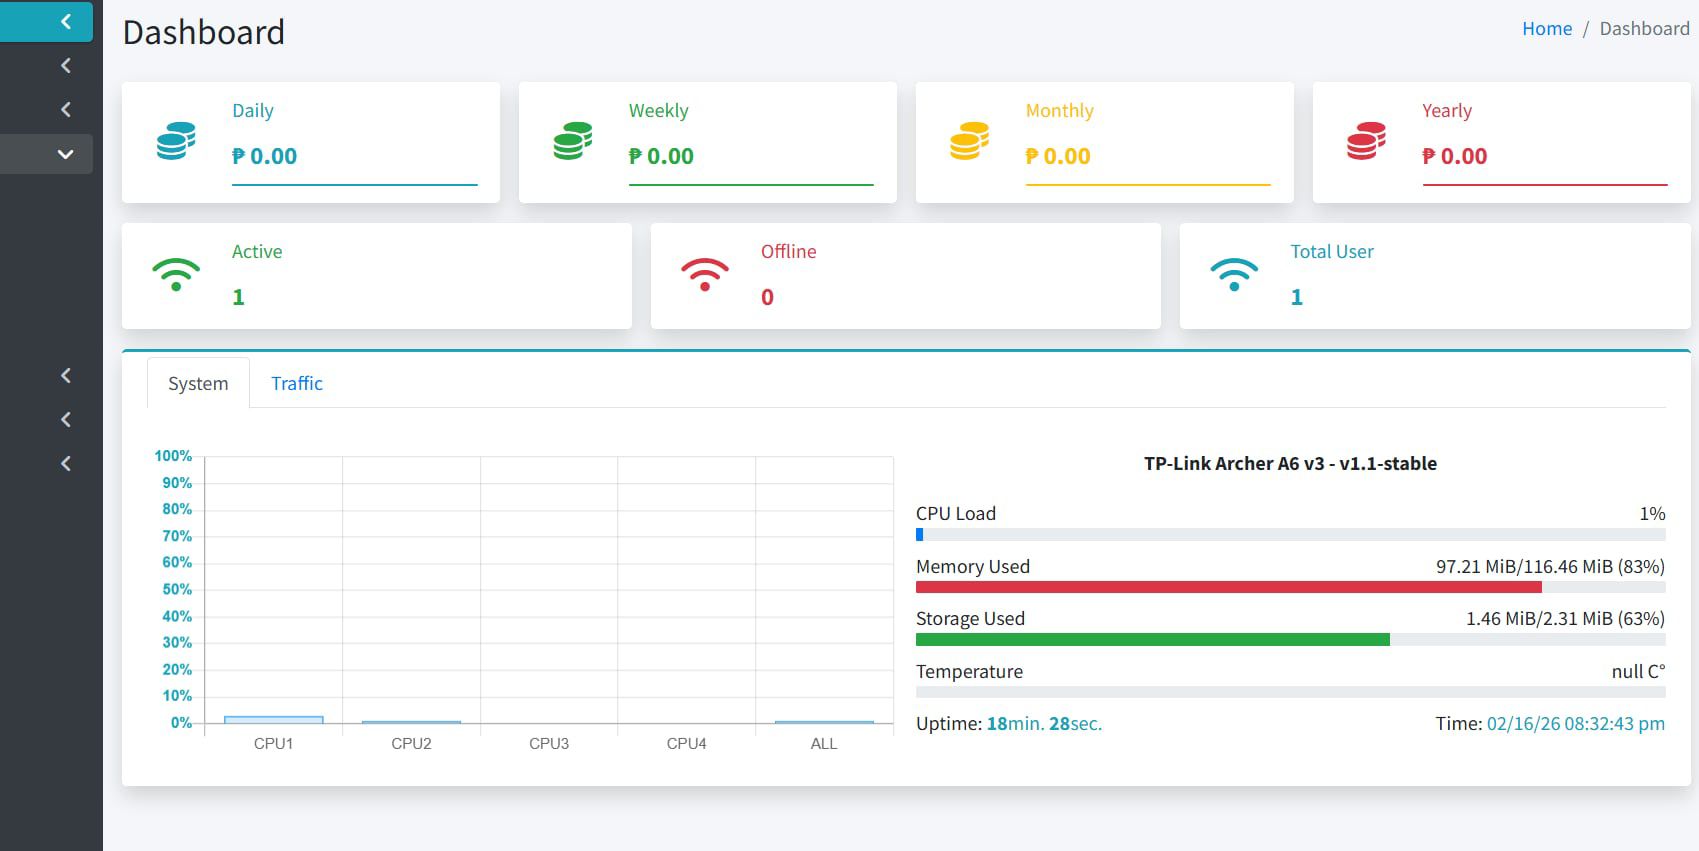This screenshot has height=851, width=1699.
Task: Go to the Home breadcrumb link
Action: click(x=1547, y=29)
